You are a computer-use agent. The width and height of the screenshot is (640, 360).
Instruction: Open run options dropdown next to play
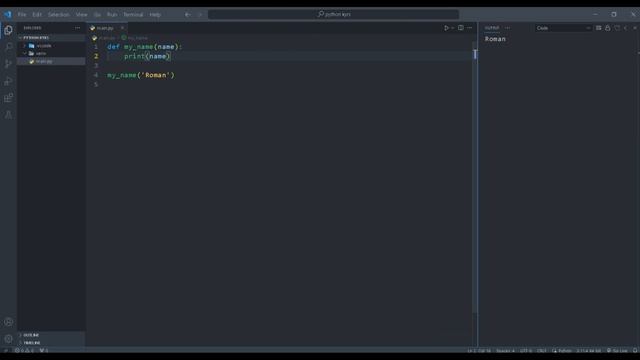pos(453,28)
